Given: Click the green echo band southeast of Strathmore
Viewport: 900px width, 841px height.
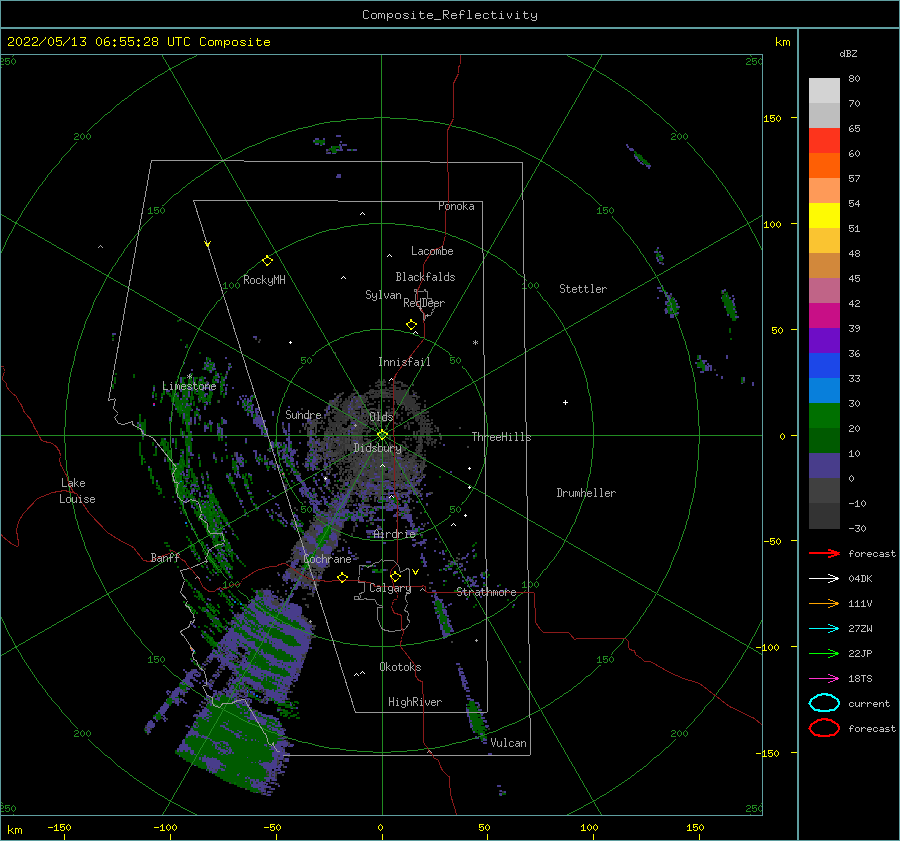Looking at the screenshot, I should pyautogui.click(x=442, y=615).
